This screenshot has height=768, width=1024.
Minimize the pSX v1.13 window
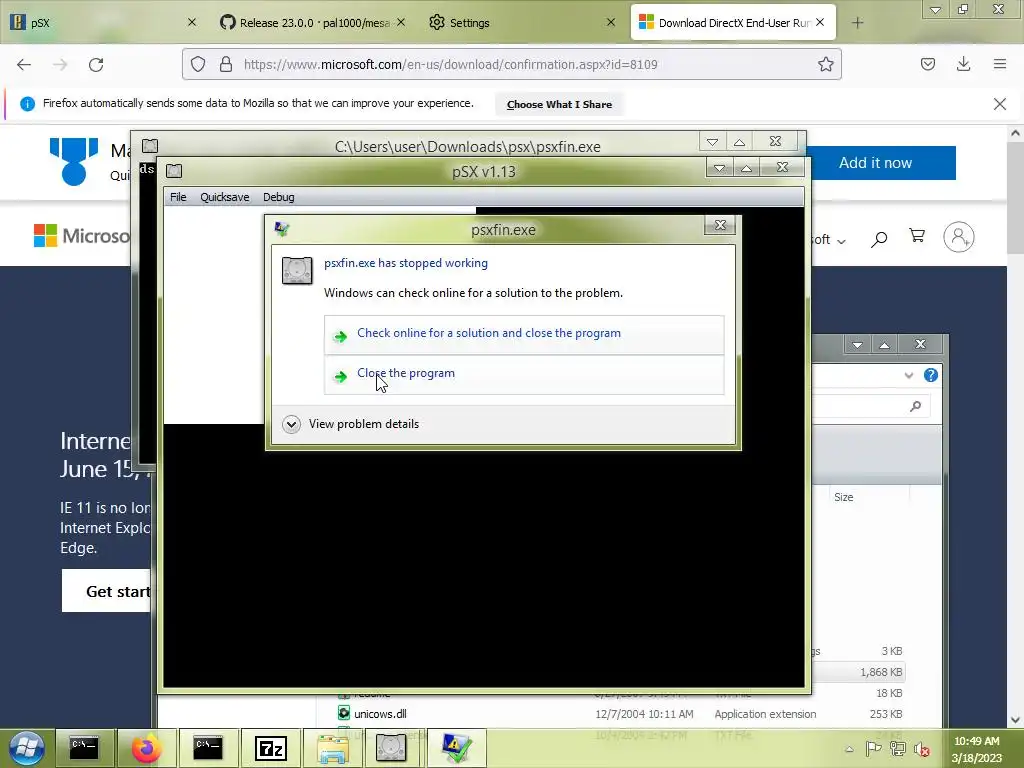[x=719, y=168]
